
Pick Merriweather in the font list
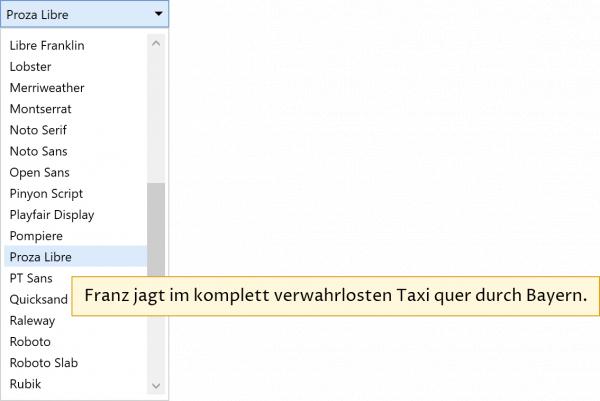47,88
